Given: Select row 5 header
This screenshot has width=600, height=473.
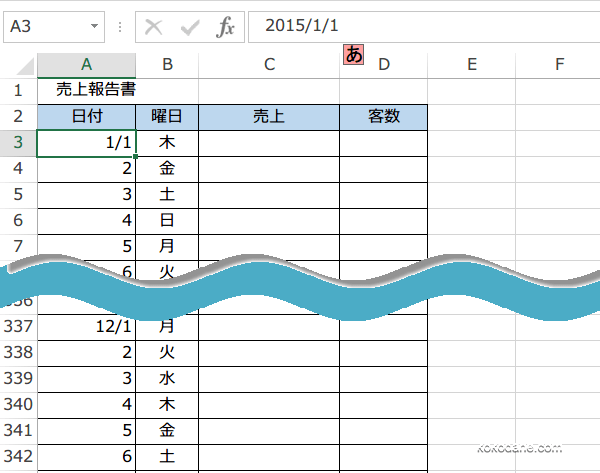Looking at the screenshot, I should tap(18, 195).
